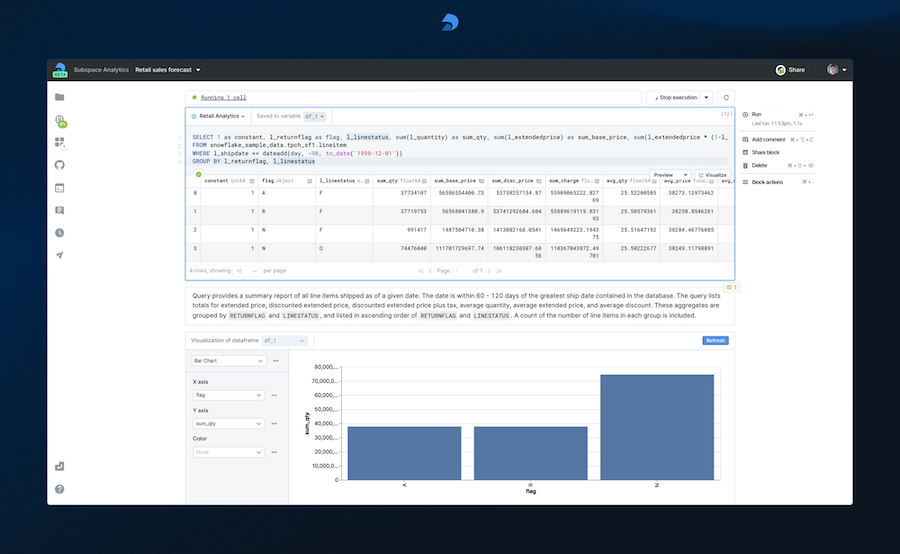Open the GitHub integration in sidebar

[x=60, y=164]
